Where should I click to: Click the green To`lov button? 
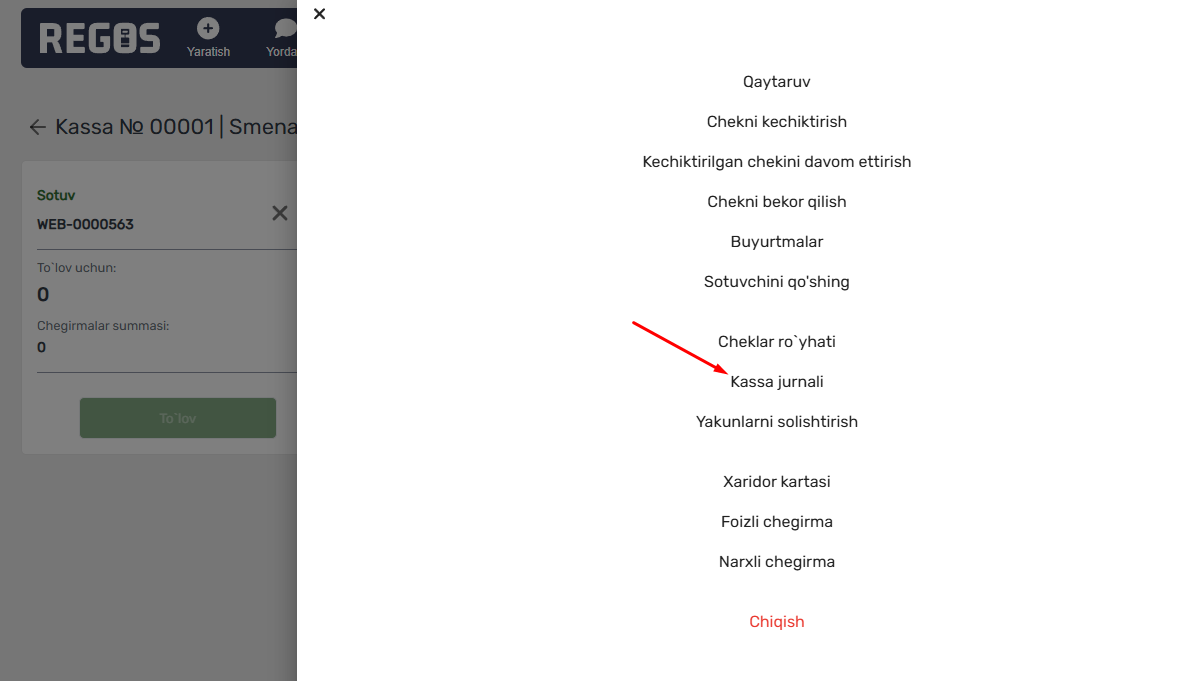178,418
